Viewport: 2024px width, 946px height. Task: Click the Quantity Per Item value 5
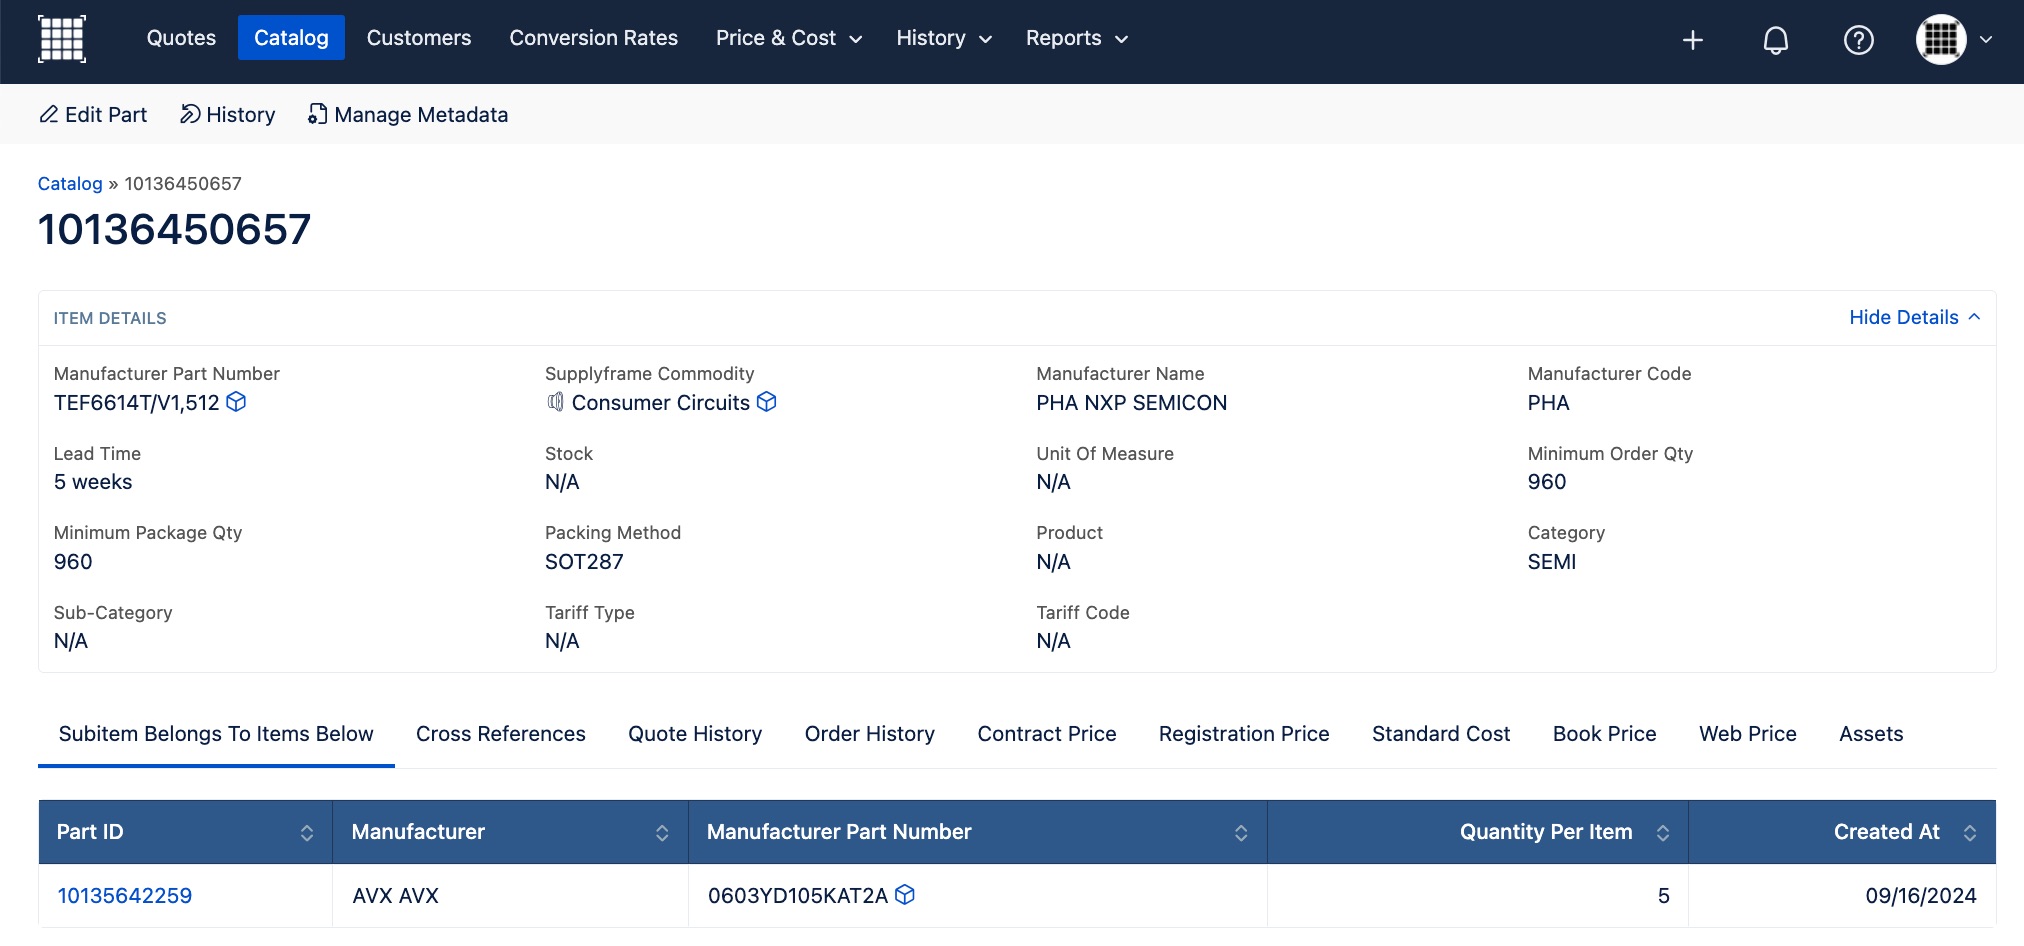click(1664, 895)
